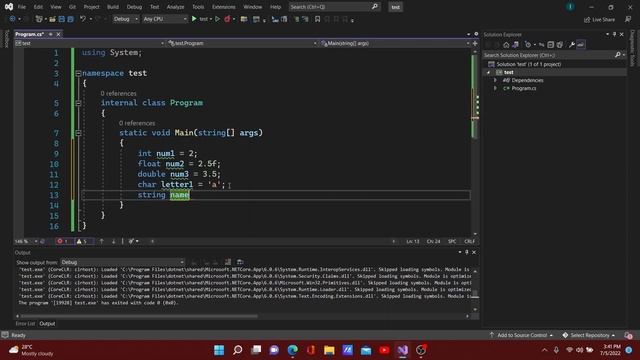Collapse namespace test code region
This screenshot has width=640, height=360.
[x=78, y=73]
